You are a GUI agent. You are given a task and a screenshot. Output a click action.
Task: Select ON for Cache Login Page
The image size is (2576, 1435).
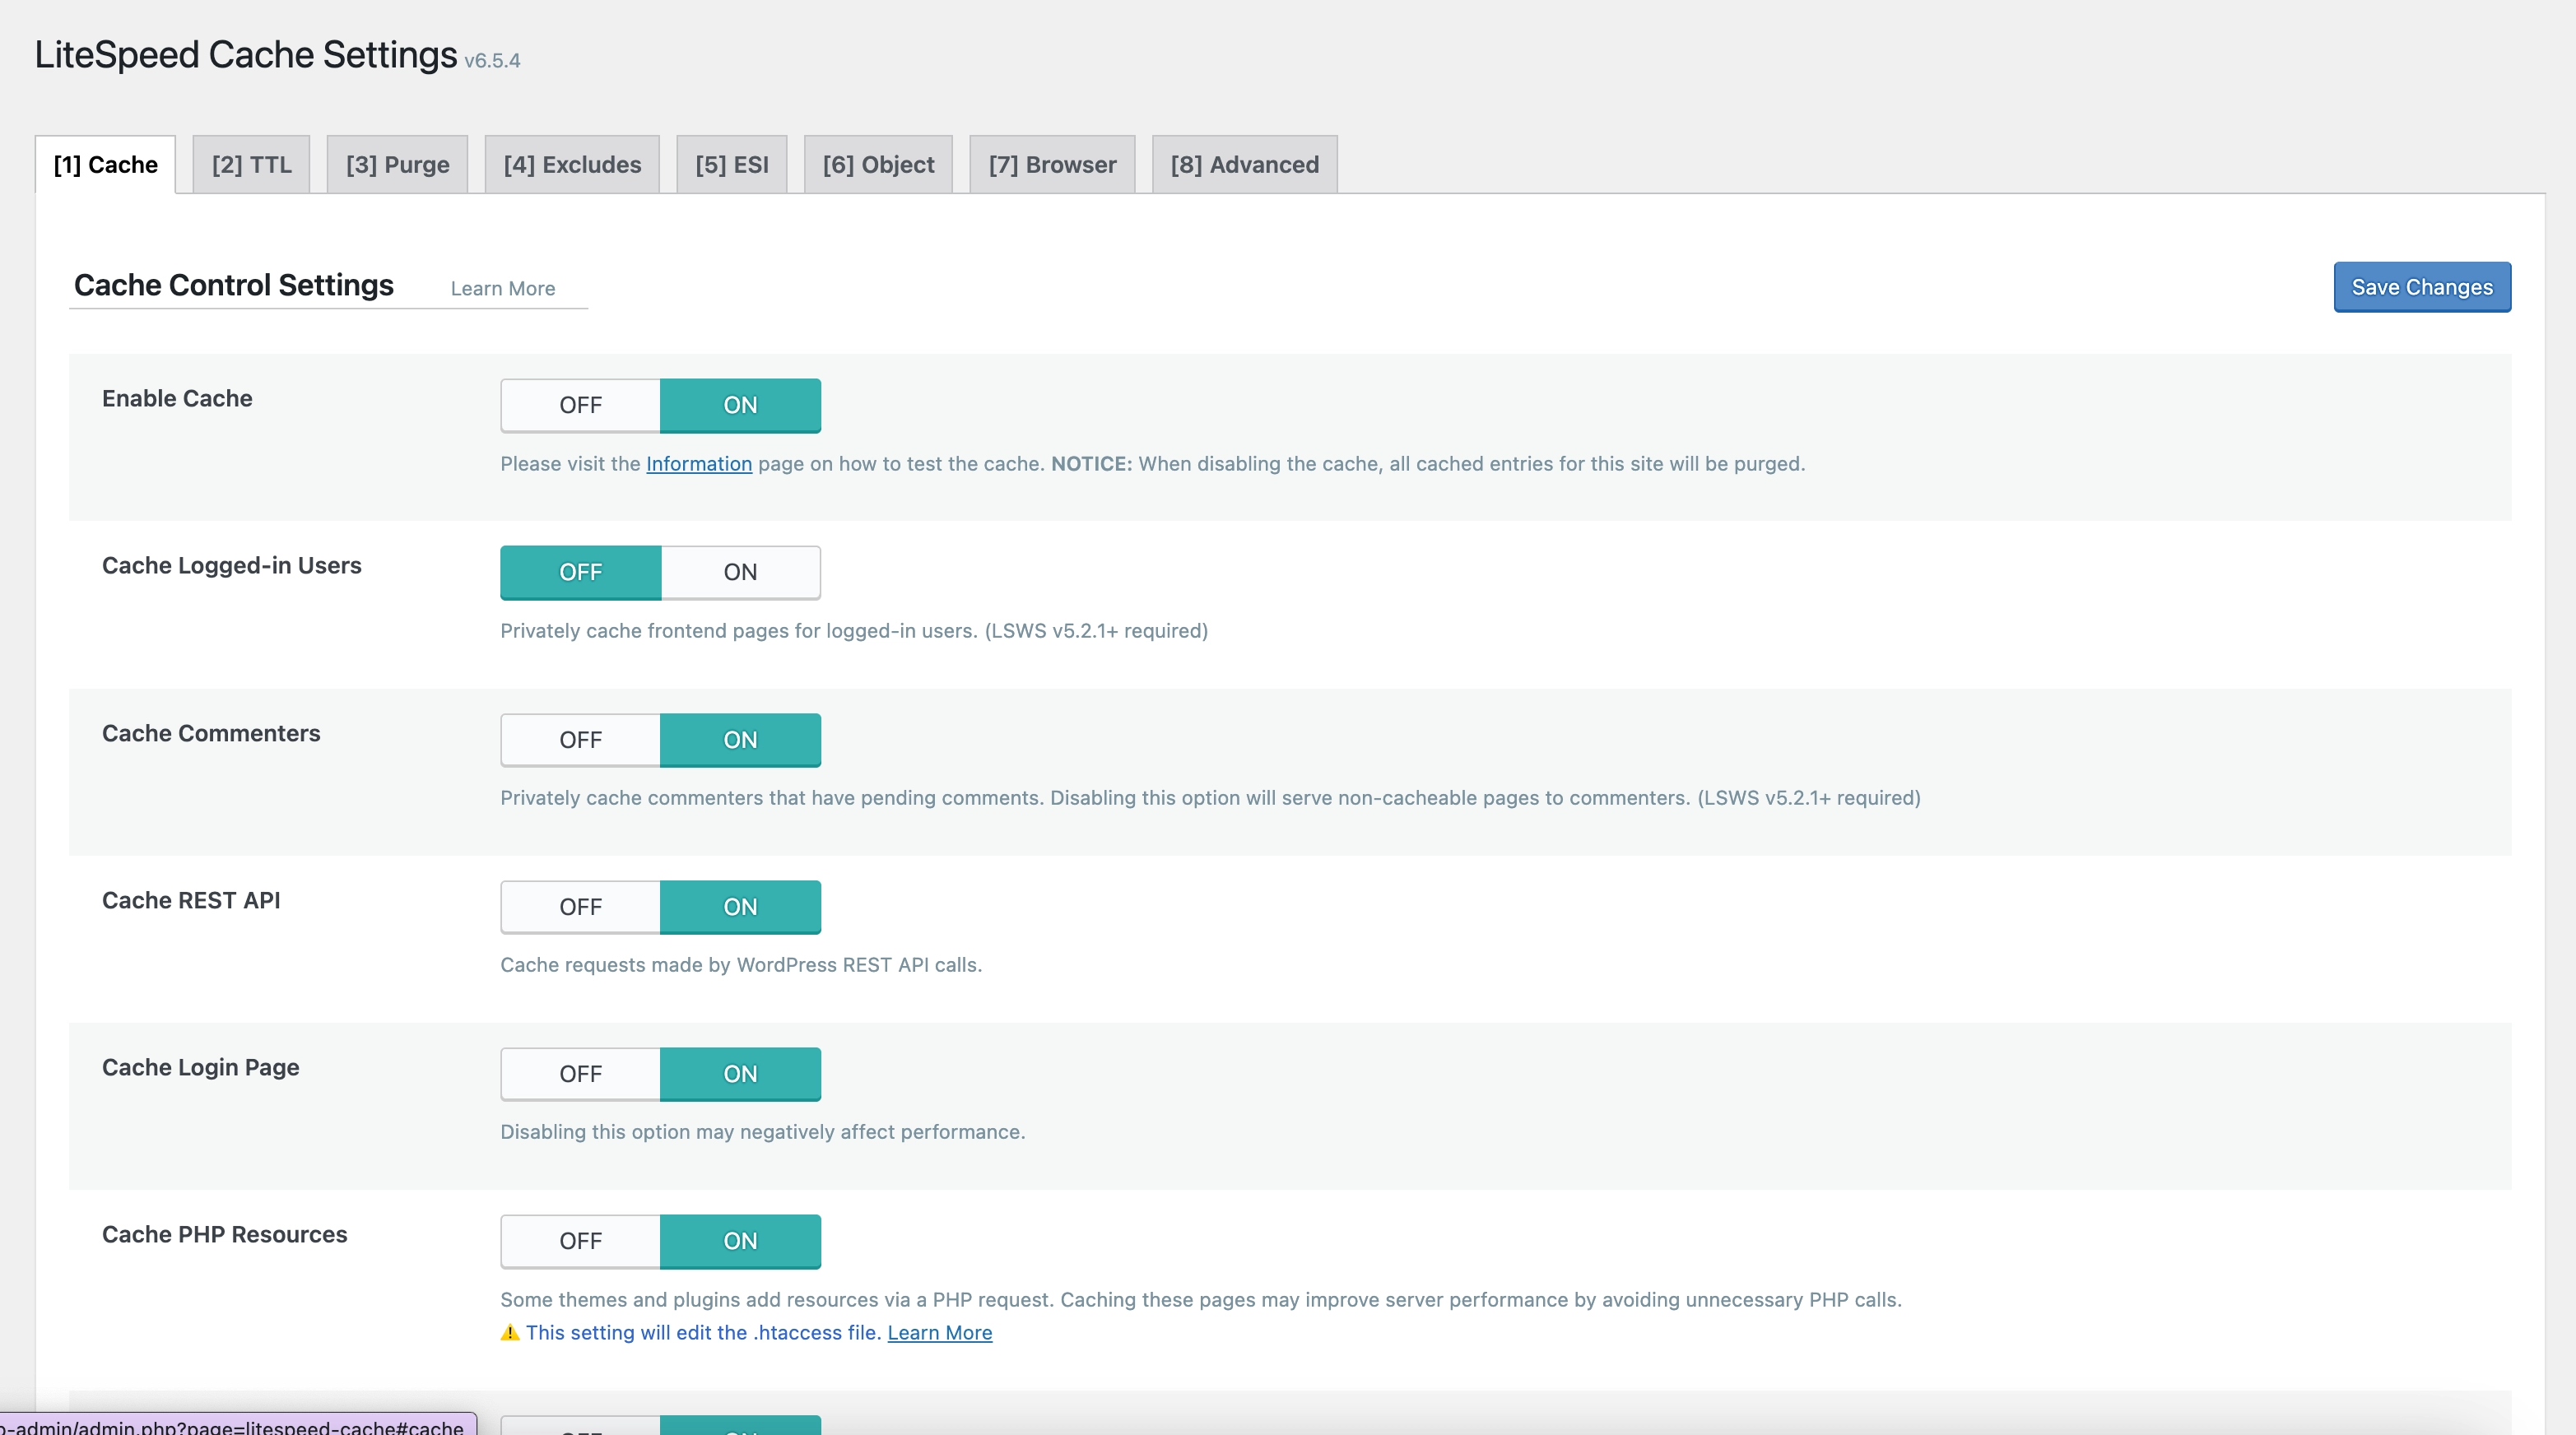740,1074
